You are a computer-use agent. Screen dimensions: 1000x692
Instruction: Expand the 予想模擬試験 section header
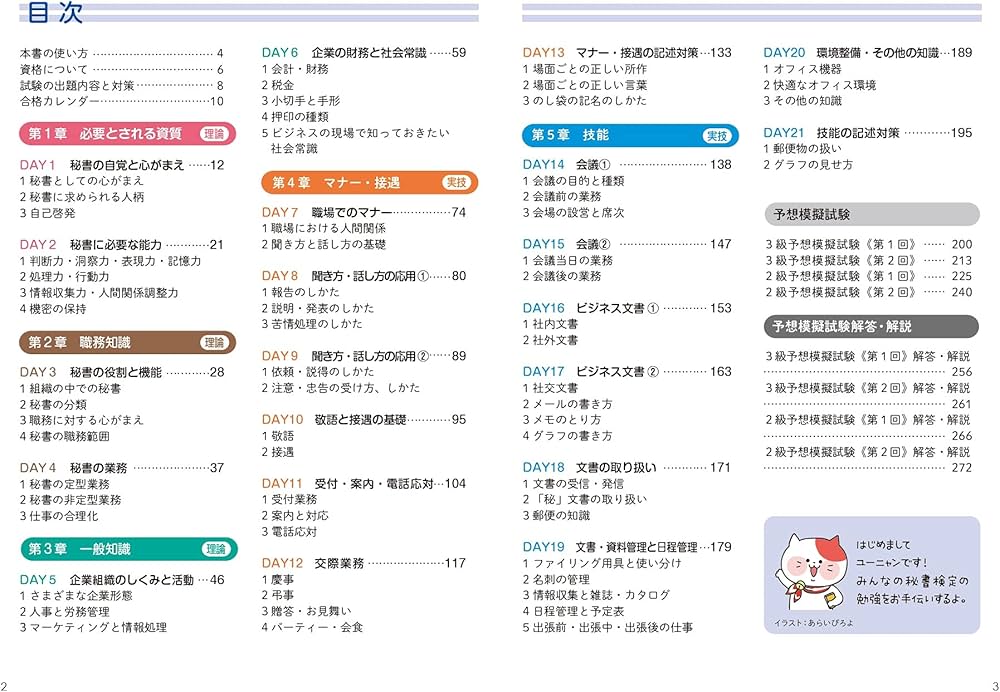pyautogui.click(x=870, y=214)
